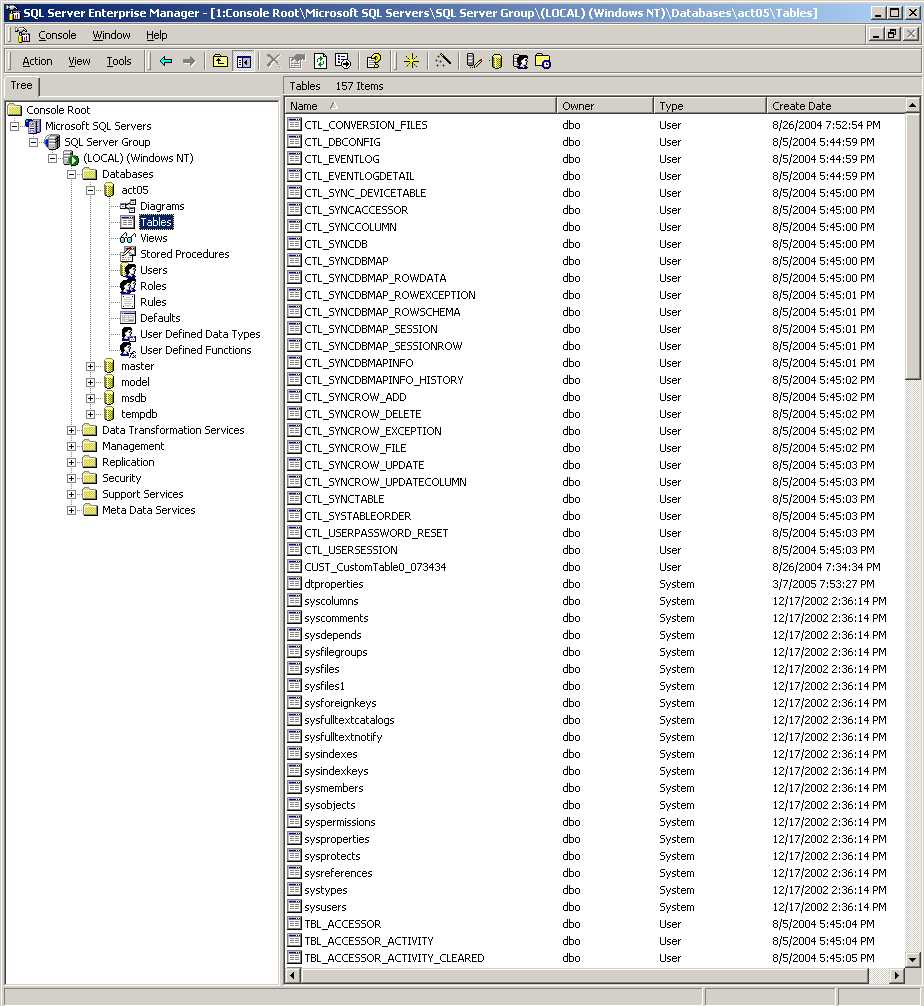This screenshot has width=924, height=1006.
Task: Select the Meta Data Services folder
Action: [149, 511]
